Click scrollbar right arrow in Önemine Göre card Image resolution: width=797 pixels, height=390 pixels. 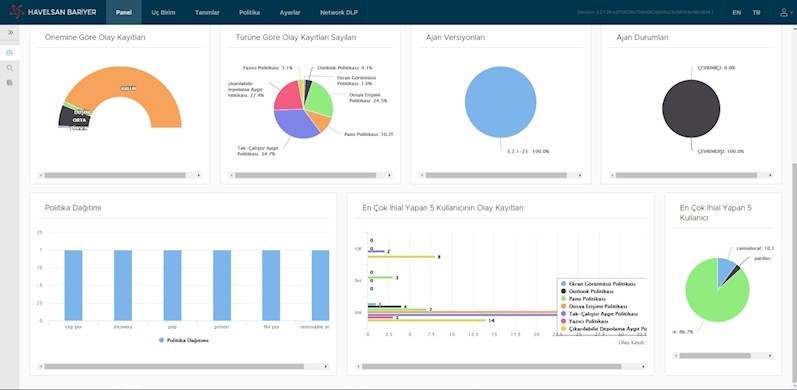(199, 175)
